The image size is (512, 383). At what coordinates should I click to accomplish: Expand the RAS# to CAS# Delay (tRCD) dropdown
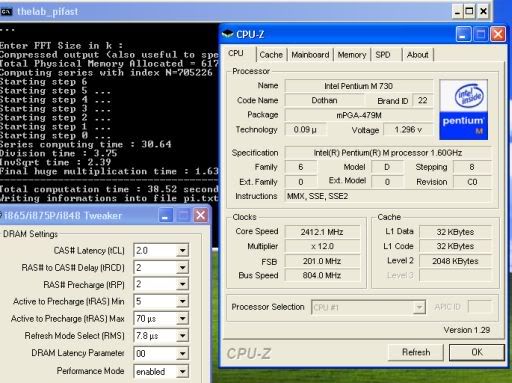pyautogui.click(x=182, y=267)
